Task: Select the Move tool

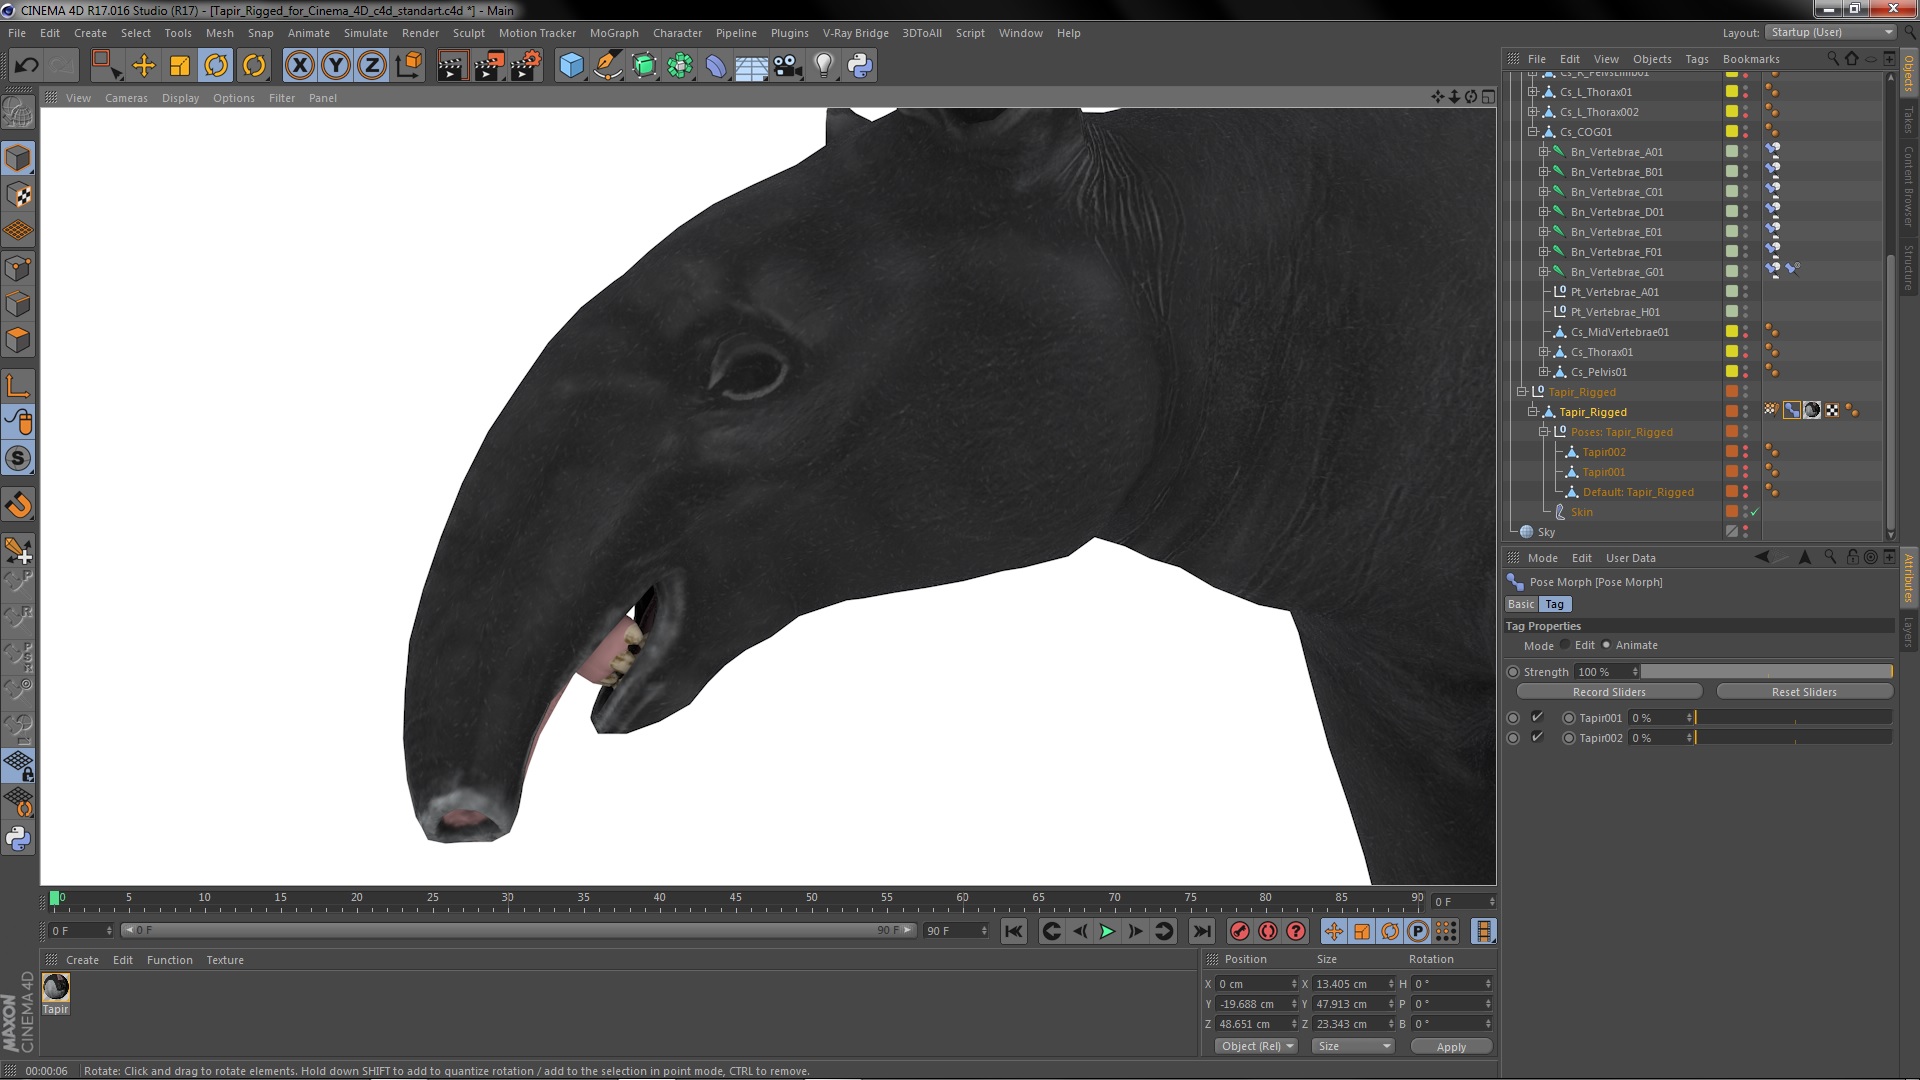Action: pos(144,66)
